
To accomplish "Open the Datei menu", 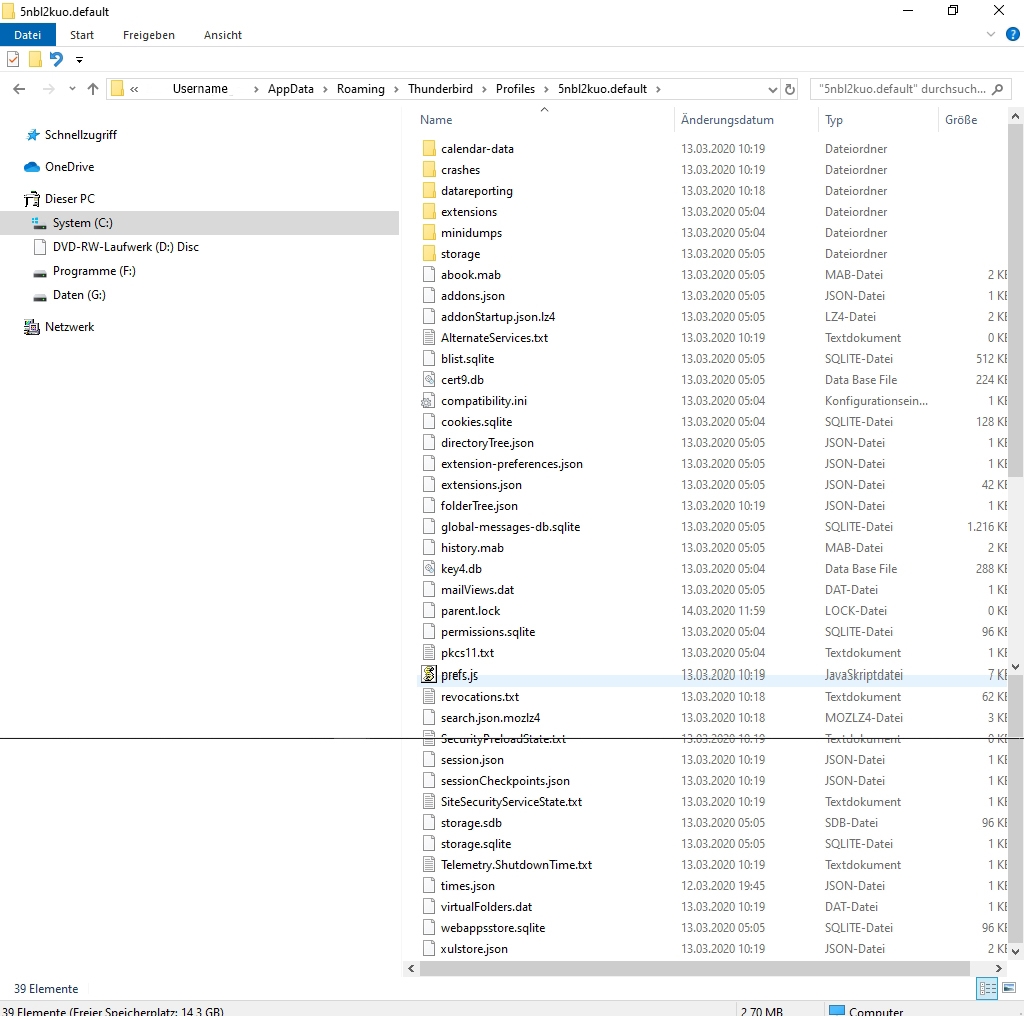I will (28, 35).
